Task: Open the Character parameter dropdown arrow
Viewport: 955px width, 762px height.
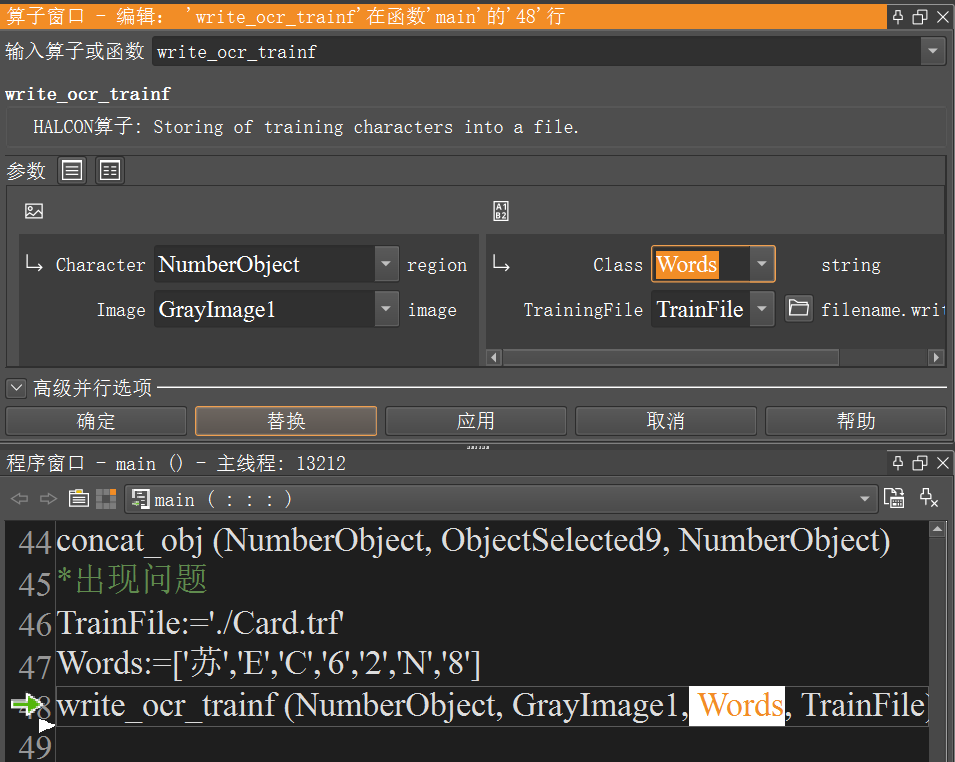Action: click(386, 264)
